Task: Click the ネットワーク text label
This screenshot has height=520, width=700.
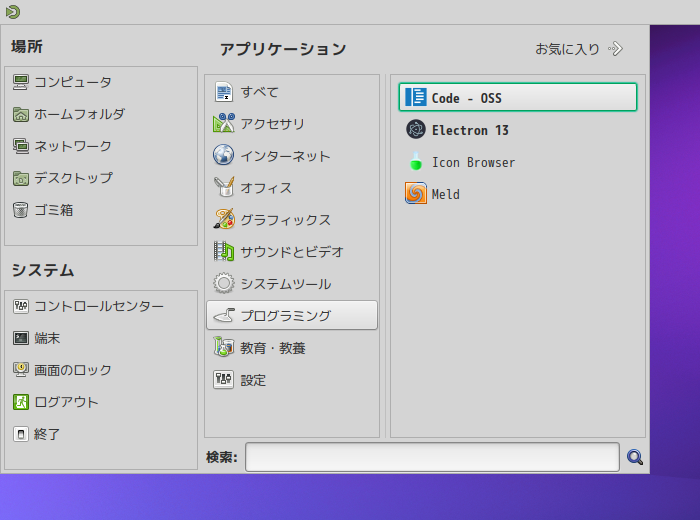Action: 73,146
